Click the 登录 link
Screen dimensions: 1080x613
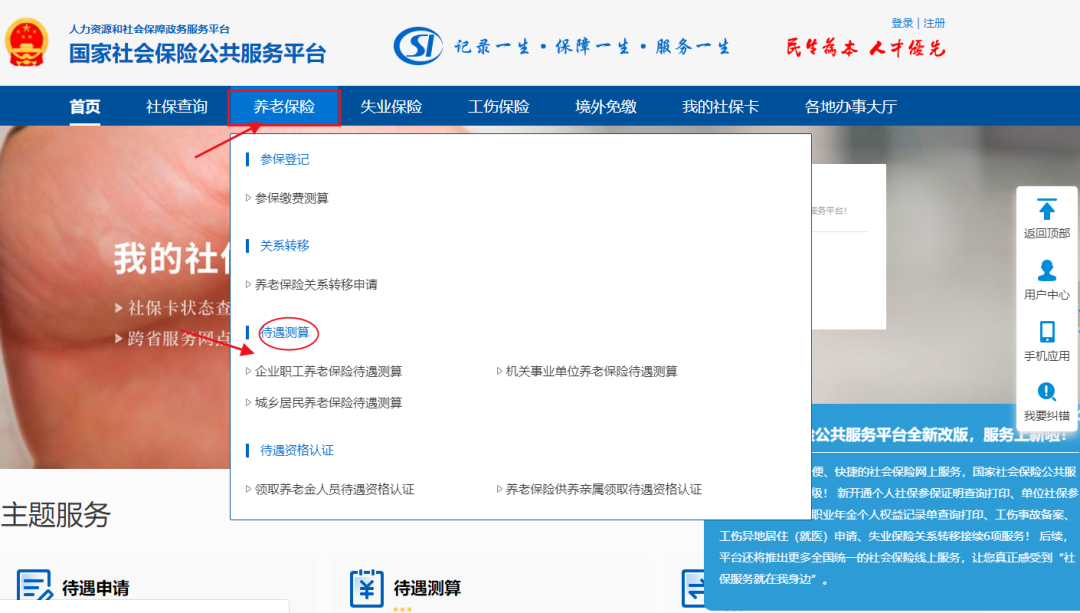[902, 22]
